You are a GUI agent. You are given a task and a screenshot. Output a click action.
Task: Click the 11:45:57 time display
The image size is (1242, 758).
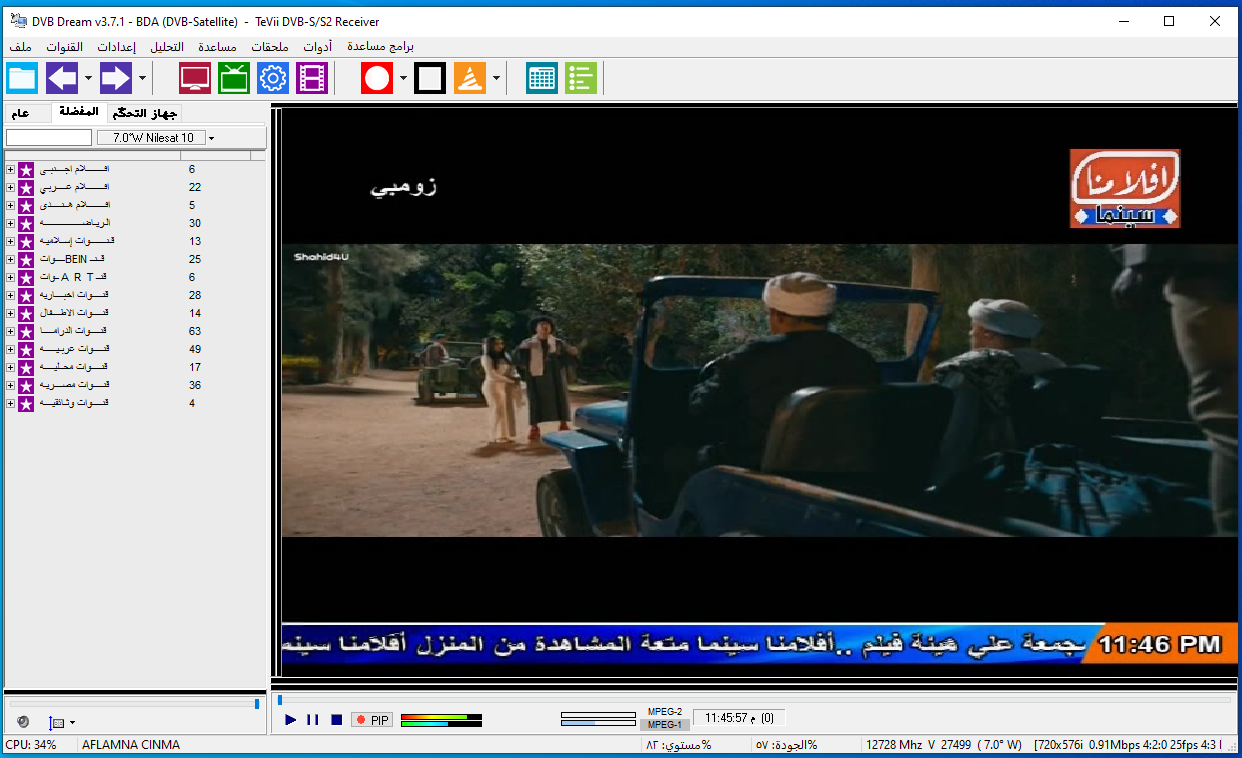click(738, 718)
